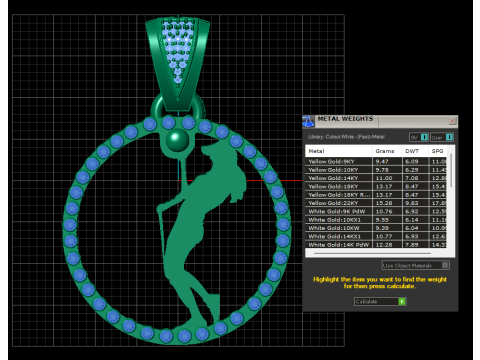Click the SPG column header

click(438, 151)
